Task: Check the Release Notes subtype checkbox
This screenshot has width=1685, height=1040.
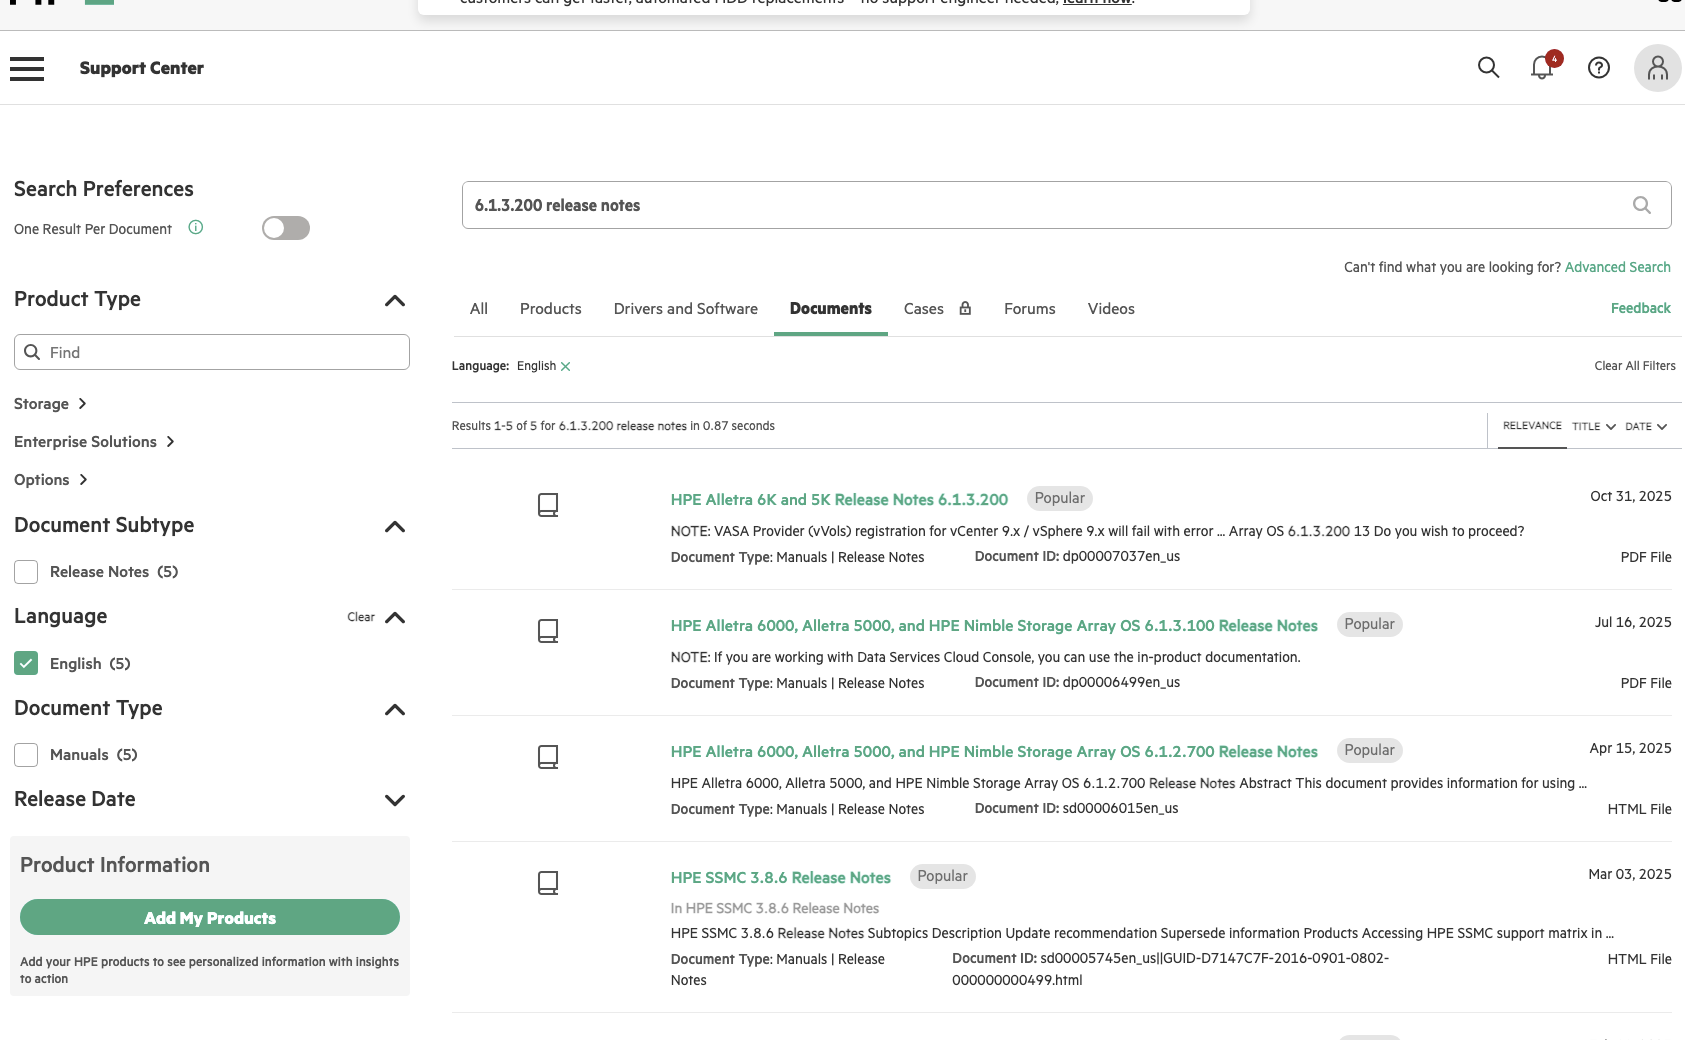Action: coord(26,572)
